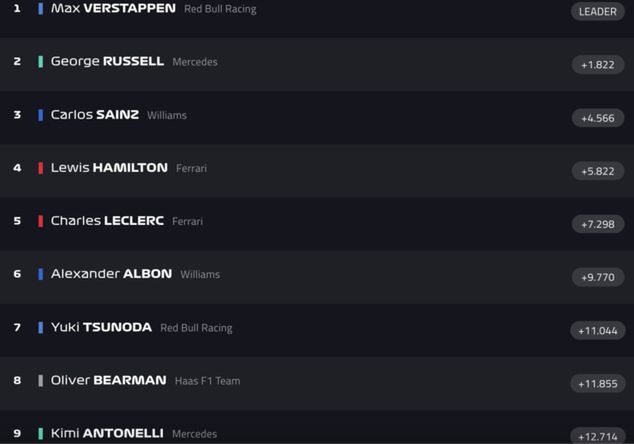Image resolution: width=634 pixels, height=444 pixels.
Task: Click Lewis Hamilton's name
Action: (x=109, y=168)
